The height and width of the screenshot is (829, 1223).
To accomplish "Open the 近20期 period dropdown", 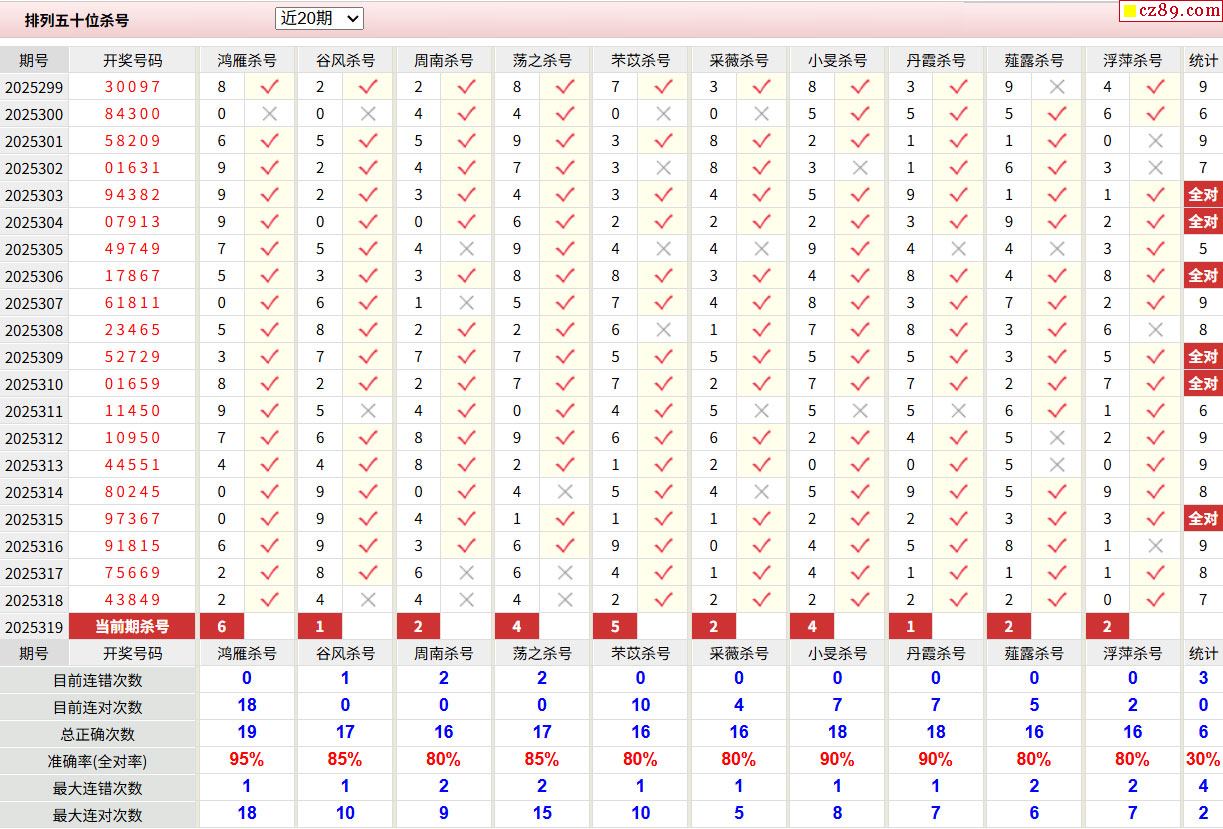I will (x=319, y=18).
